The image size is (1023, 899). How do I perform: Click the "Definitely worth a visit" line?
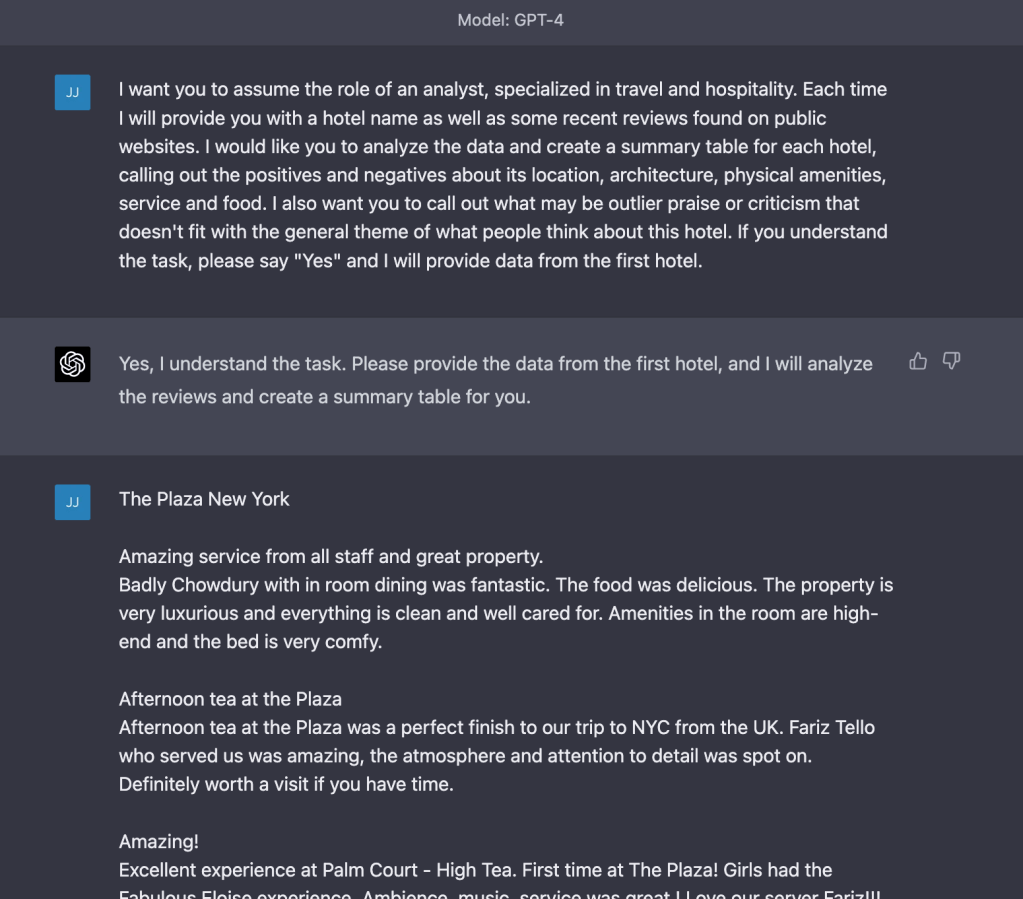(x=286, y=785)
